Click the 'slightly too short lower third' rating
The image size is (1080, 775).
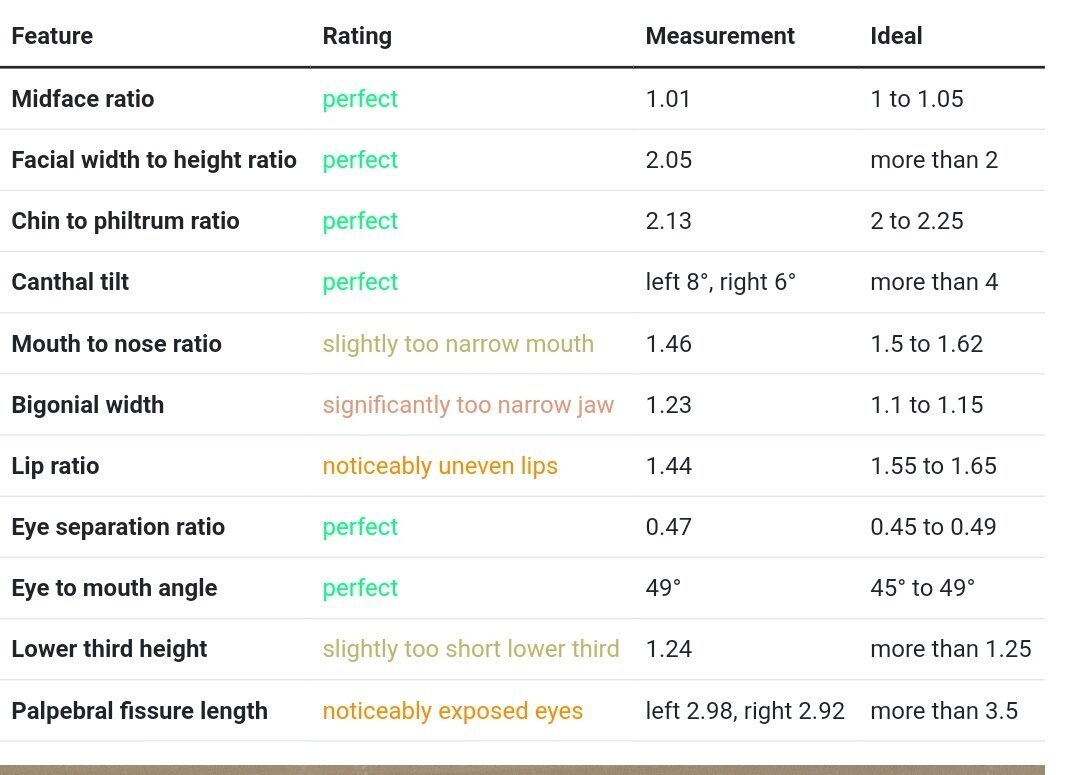coord(471,649)
